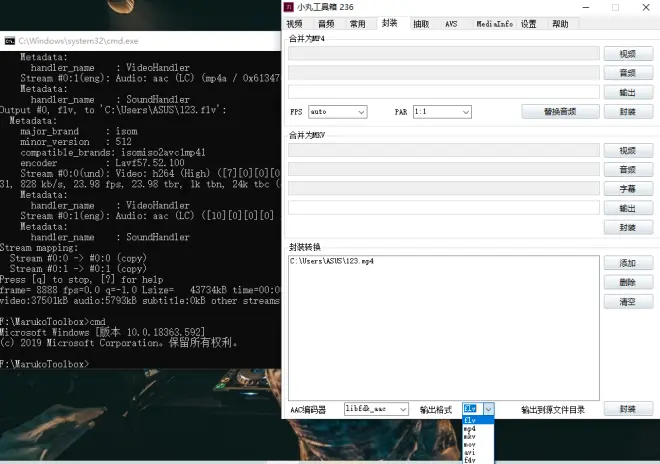Click 音频 button in 合并为MKV section
The width and height of the screenshot is (660, 464).
point(628,170)
